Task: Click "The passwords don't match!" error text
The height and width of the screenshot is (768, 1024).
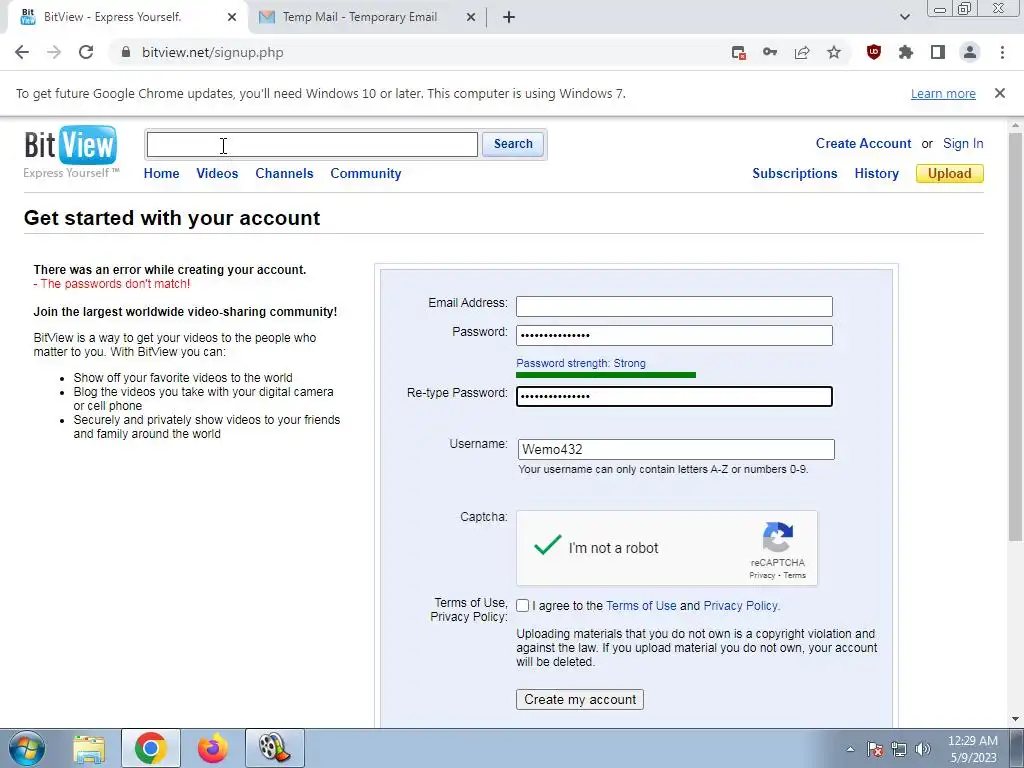Action: point(116,283)
